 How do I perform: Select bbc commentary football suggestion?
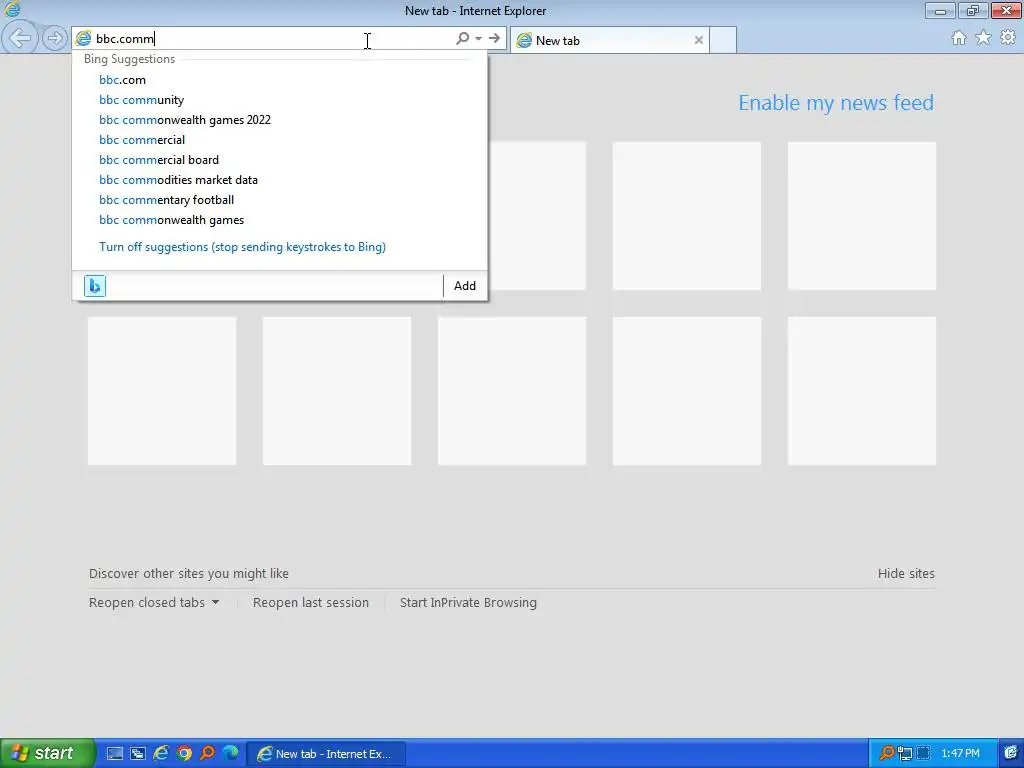[280, 200]
